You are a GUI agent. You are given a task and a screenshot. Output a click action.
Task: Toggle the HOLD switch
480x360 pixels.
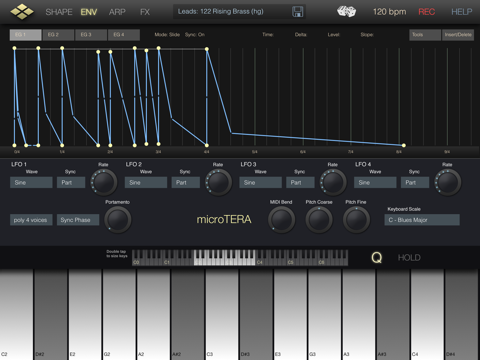click(409, 257)
